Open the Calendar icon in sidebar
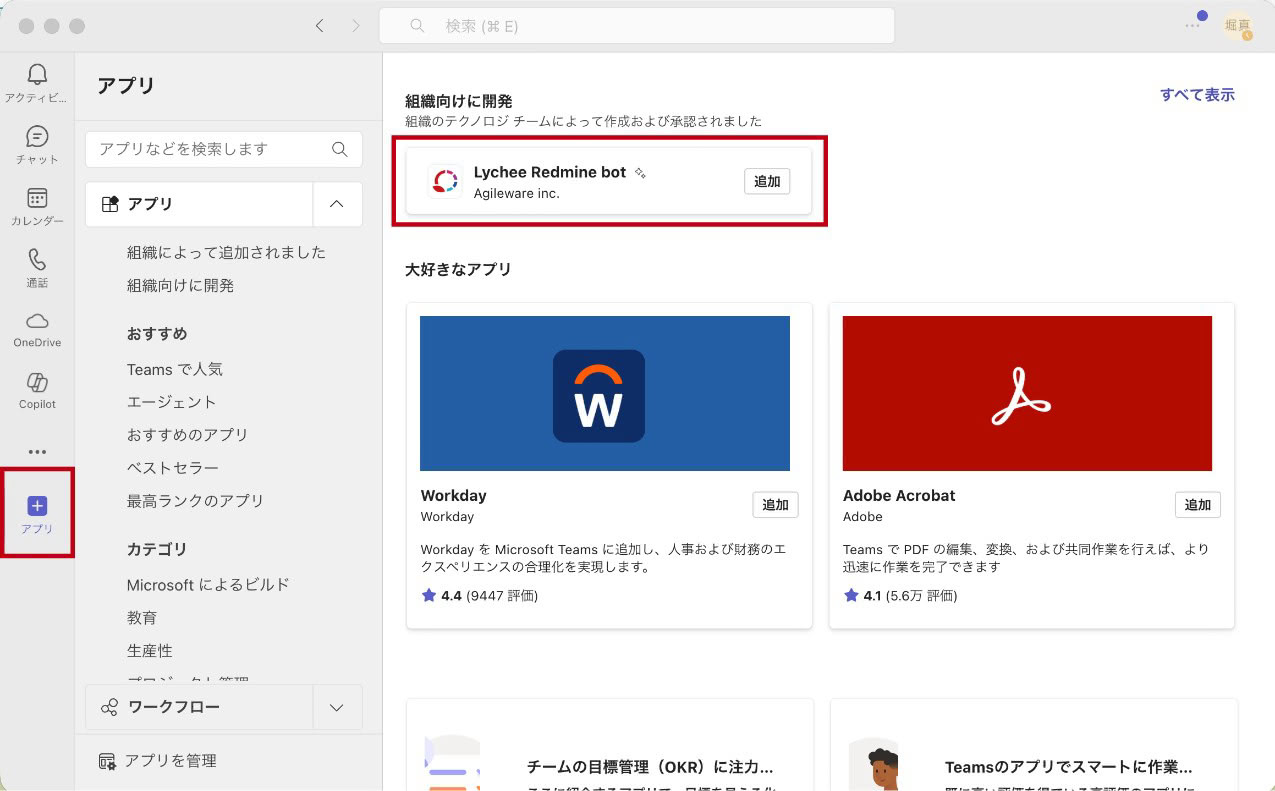 point(37,199)
